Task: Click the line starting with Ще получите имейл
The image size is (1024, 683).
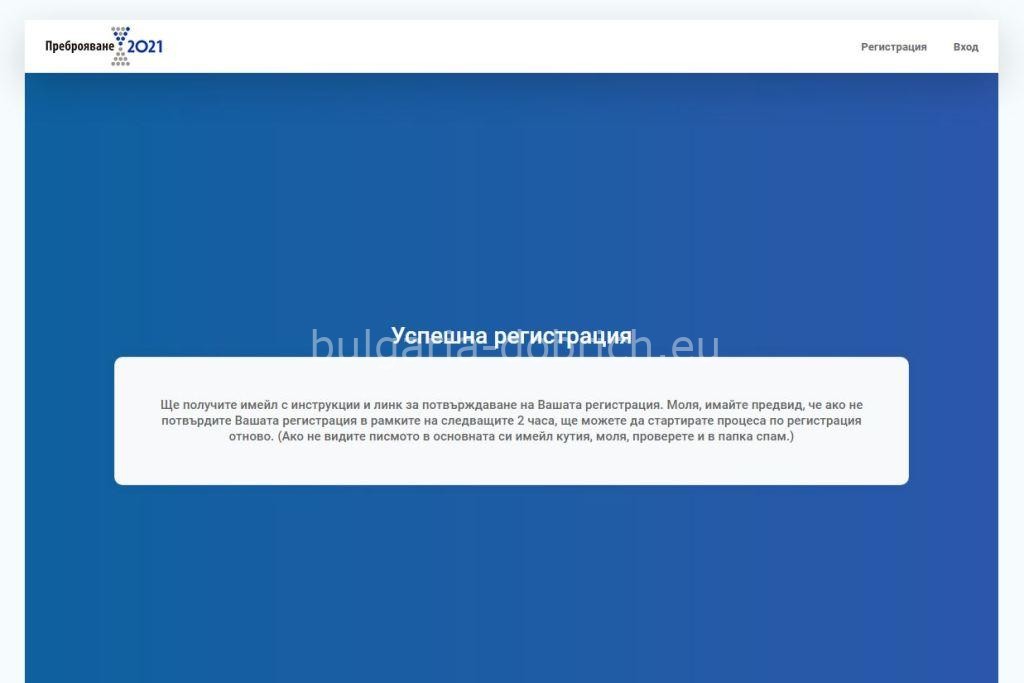Action: [511, 405]
